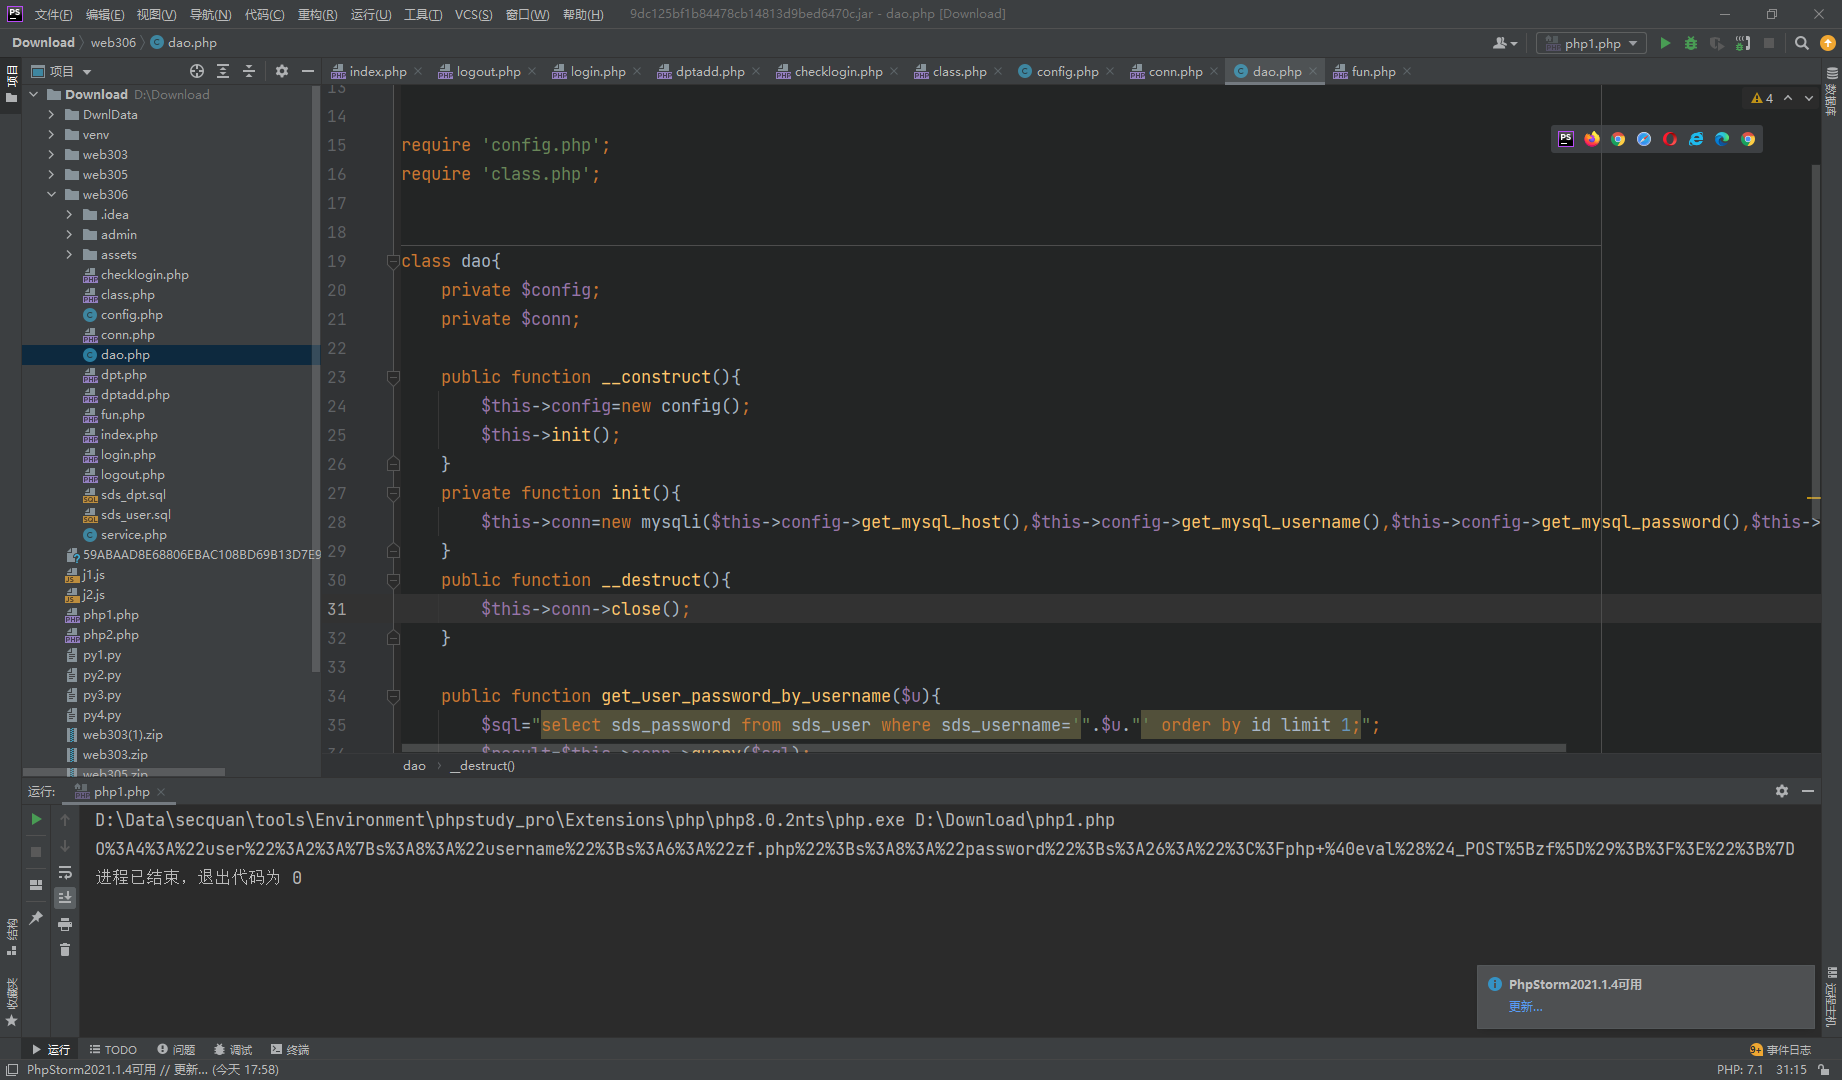Switch to fun.php editor tab
Screen dimensions: 1842x1080
point(1373,71)
